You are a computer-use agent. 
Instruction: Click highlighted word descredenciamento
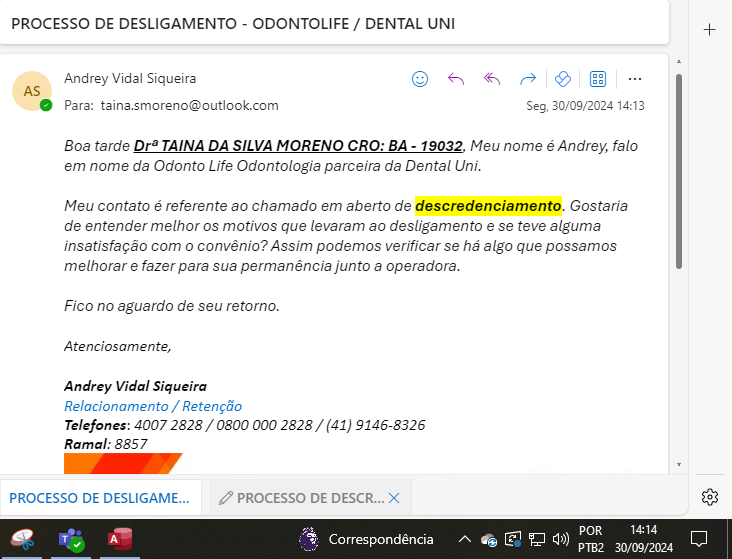click(x=488, y=206)
